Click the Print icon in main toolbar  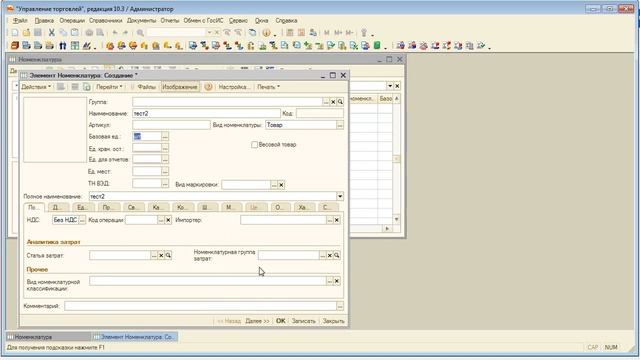coord(89,33)
